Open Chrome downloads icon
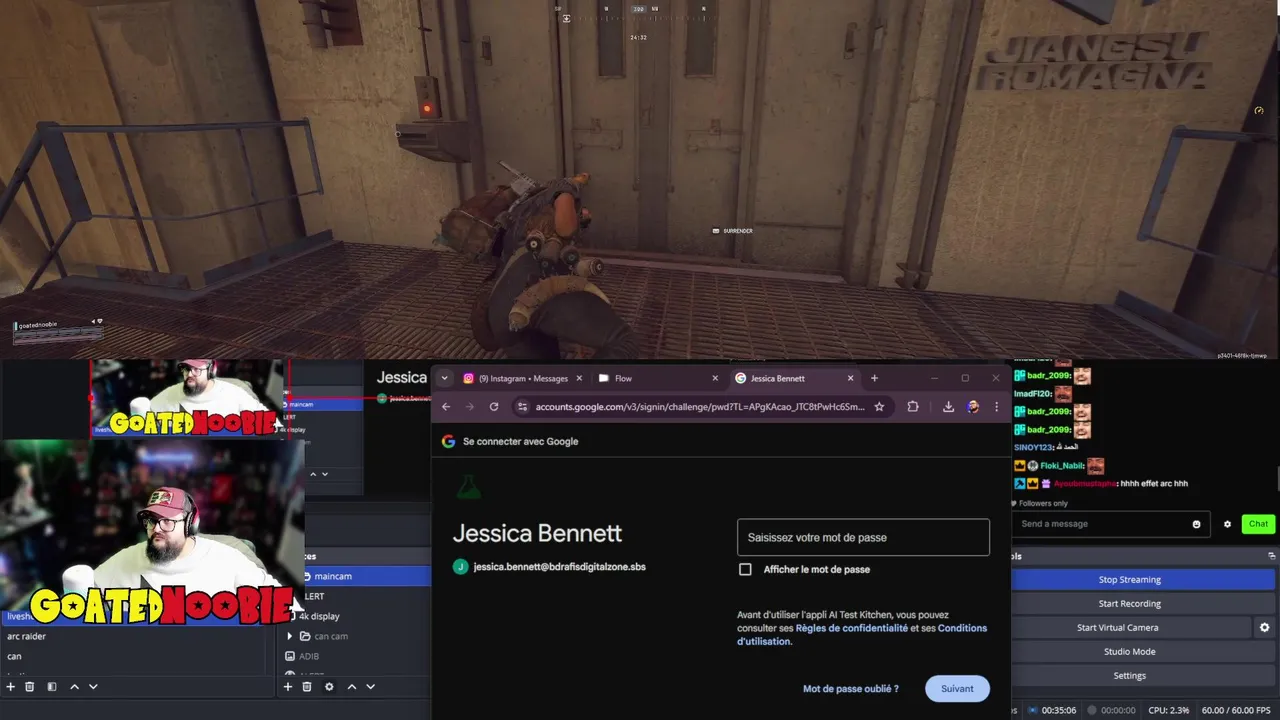 coord(948,407)
